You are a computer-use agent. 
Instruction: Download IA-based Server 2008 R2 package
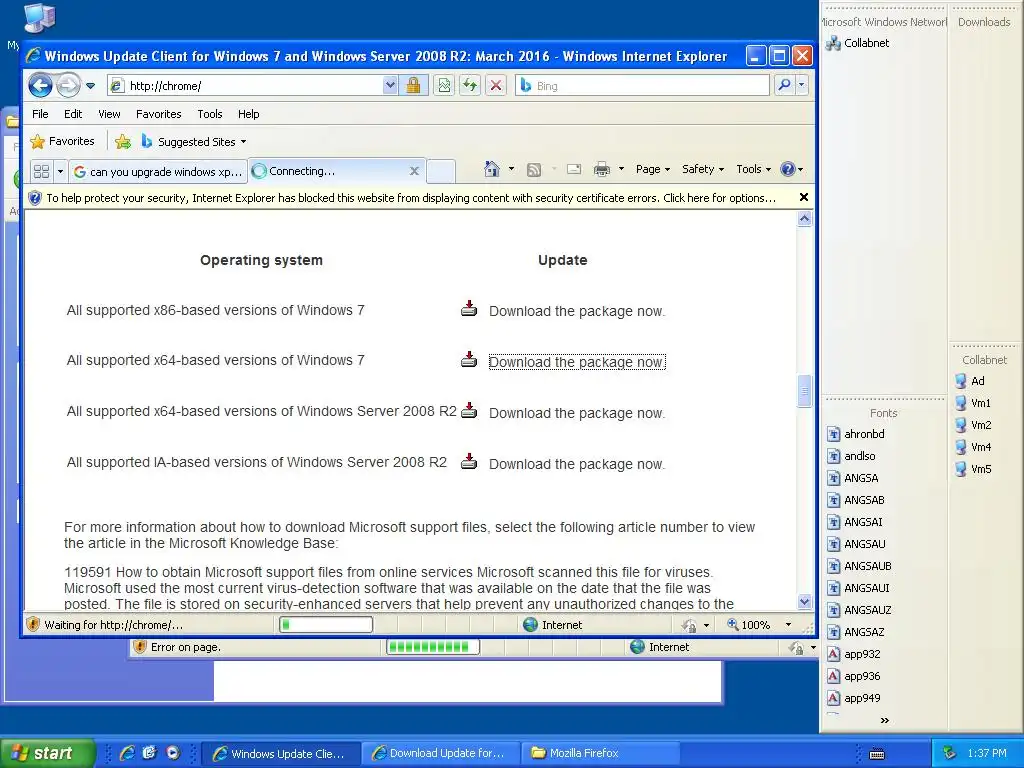pos(577,464)
